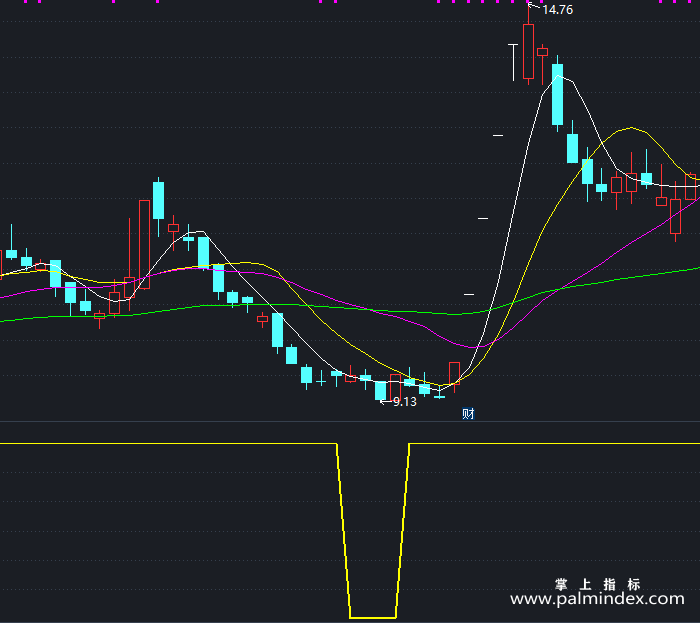
Task: Click the 14.76 high price label
Action: coord(557,10)
